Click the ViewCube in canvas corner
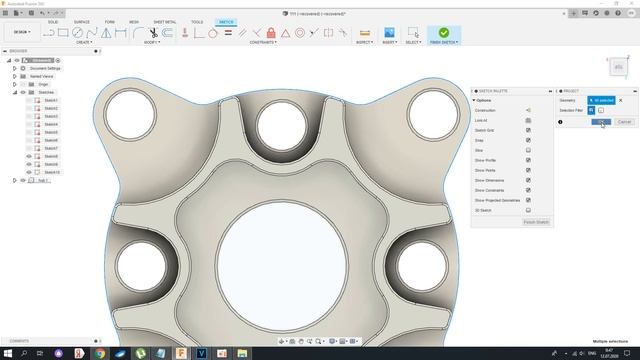The width and height of the screenshot is (640, 360). tap(618, 67)
